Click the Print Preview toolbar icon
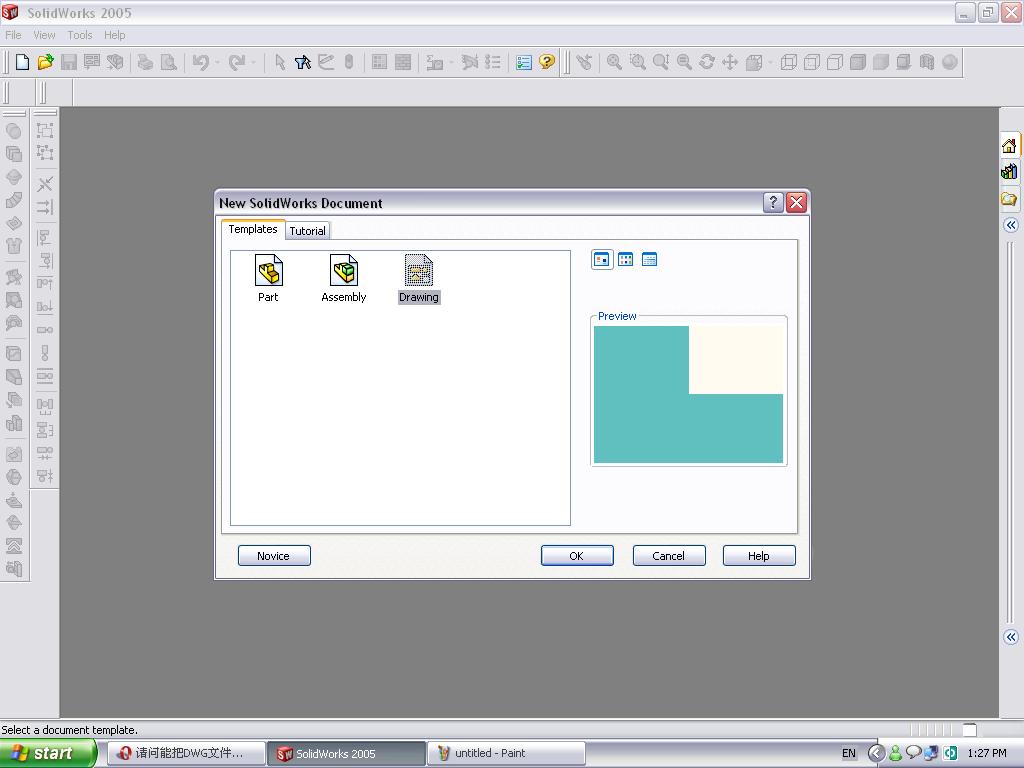Image resolution: width=1024 pixels, height=768 pixels. (x=168, y=62)
